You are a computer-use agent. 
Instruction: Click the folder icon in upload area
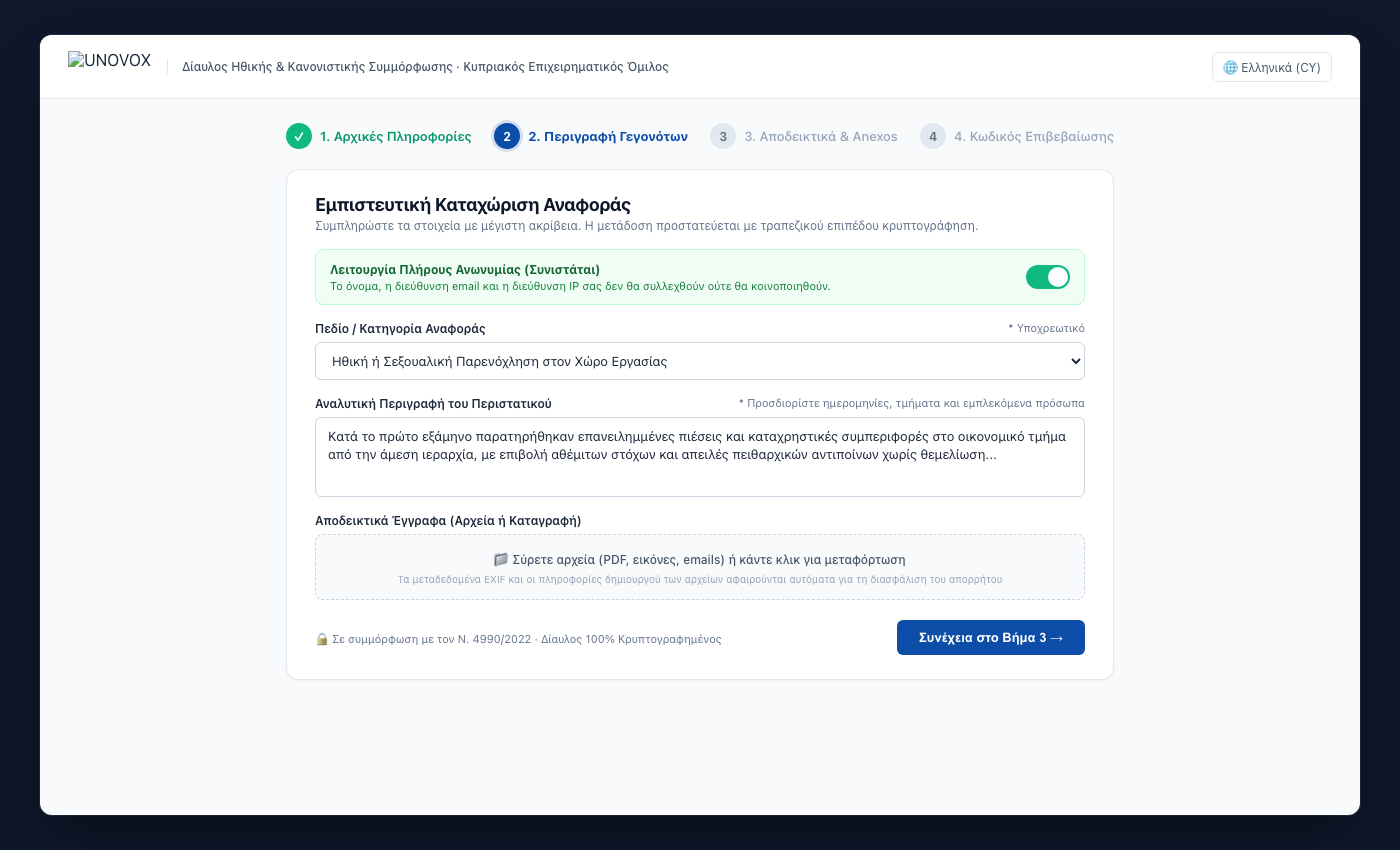pyautogui.click(x=502, y=560)
